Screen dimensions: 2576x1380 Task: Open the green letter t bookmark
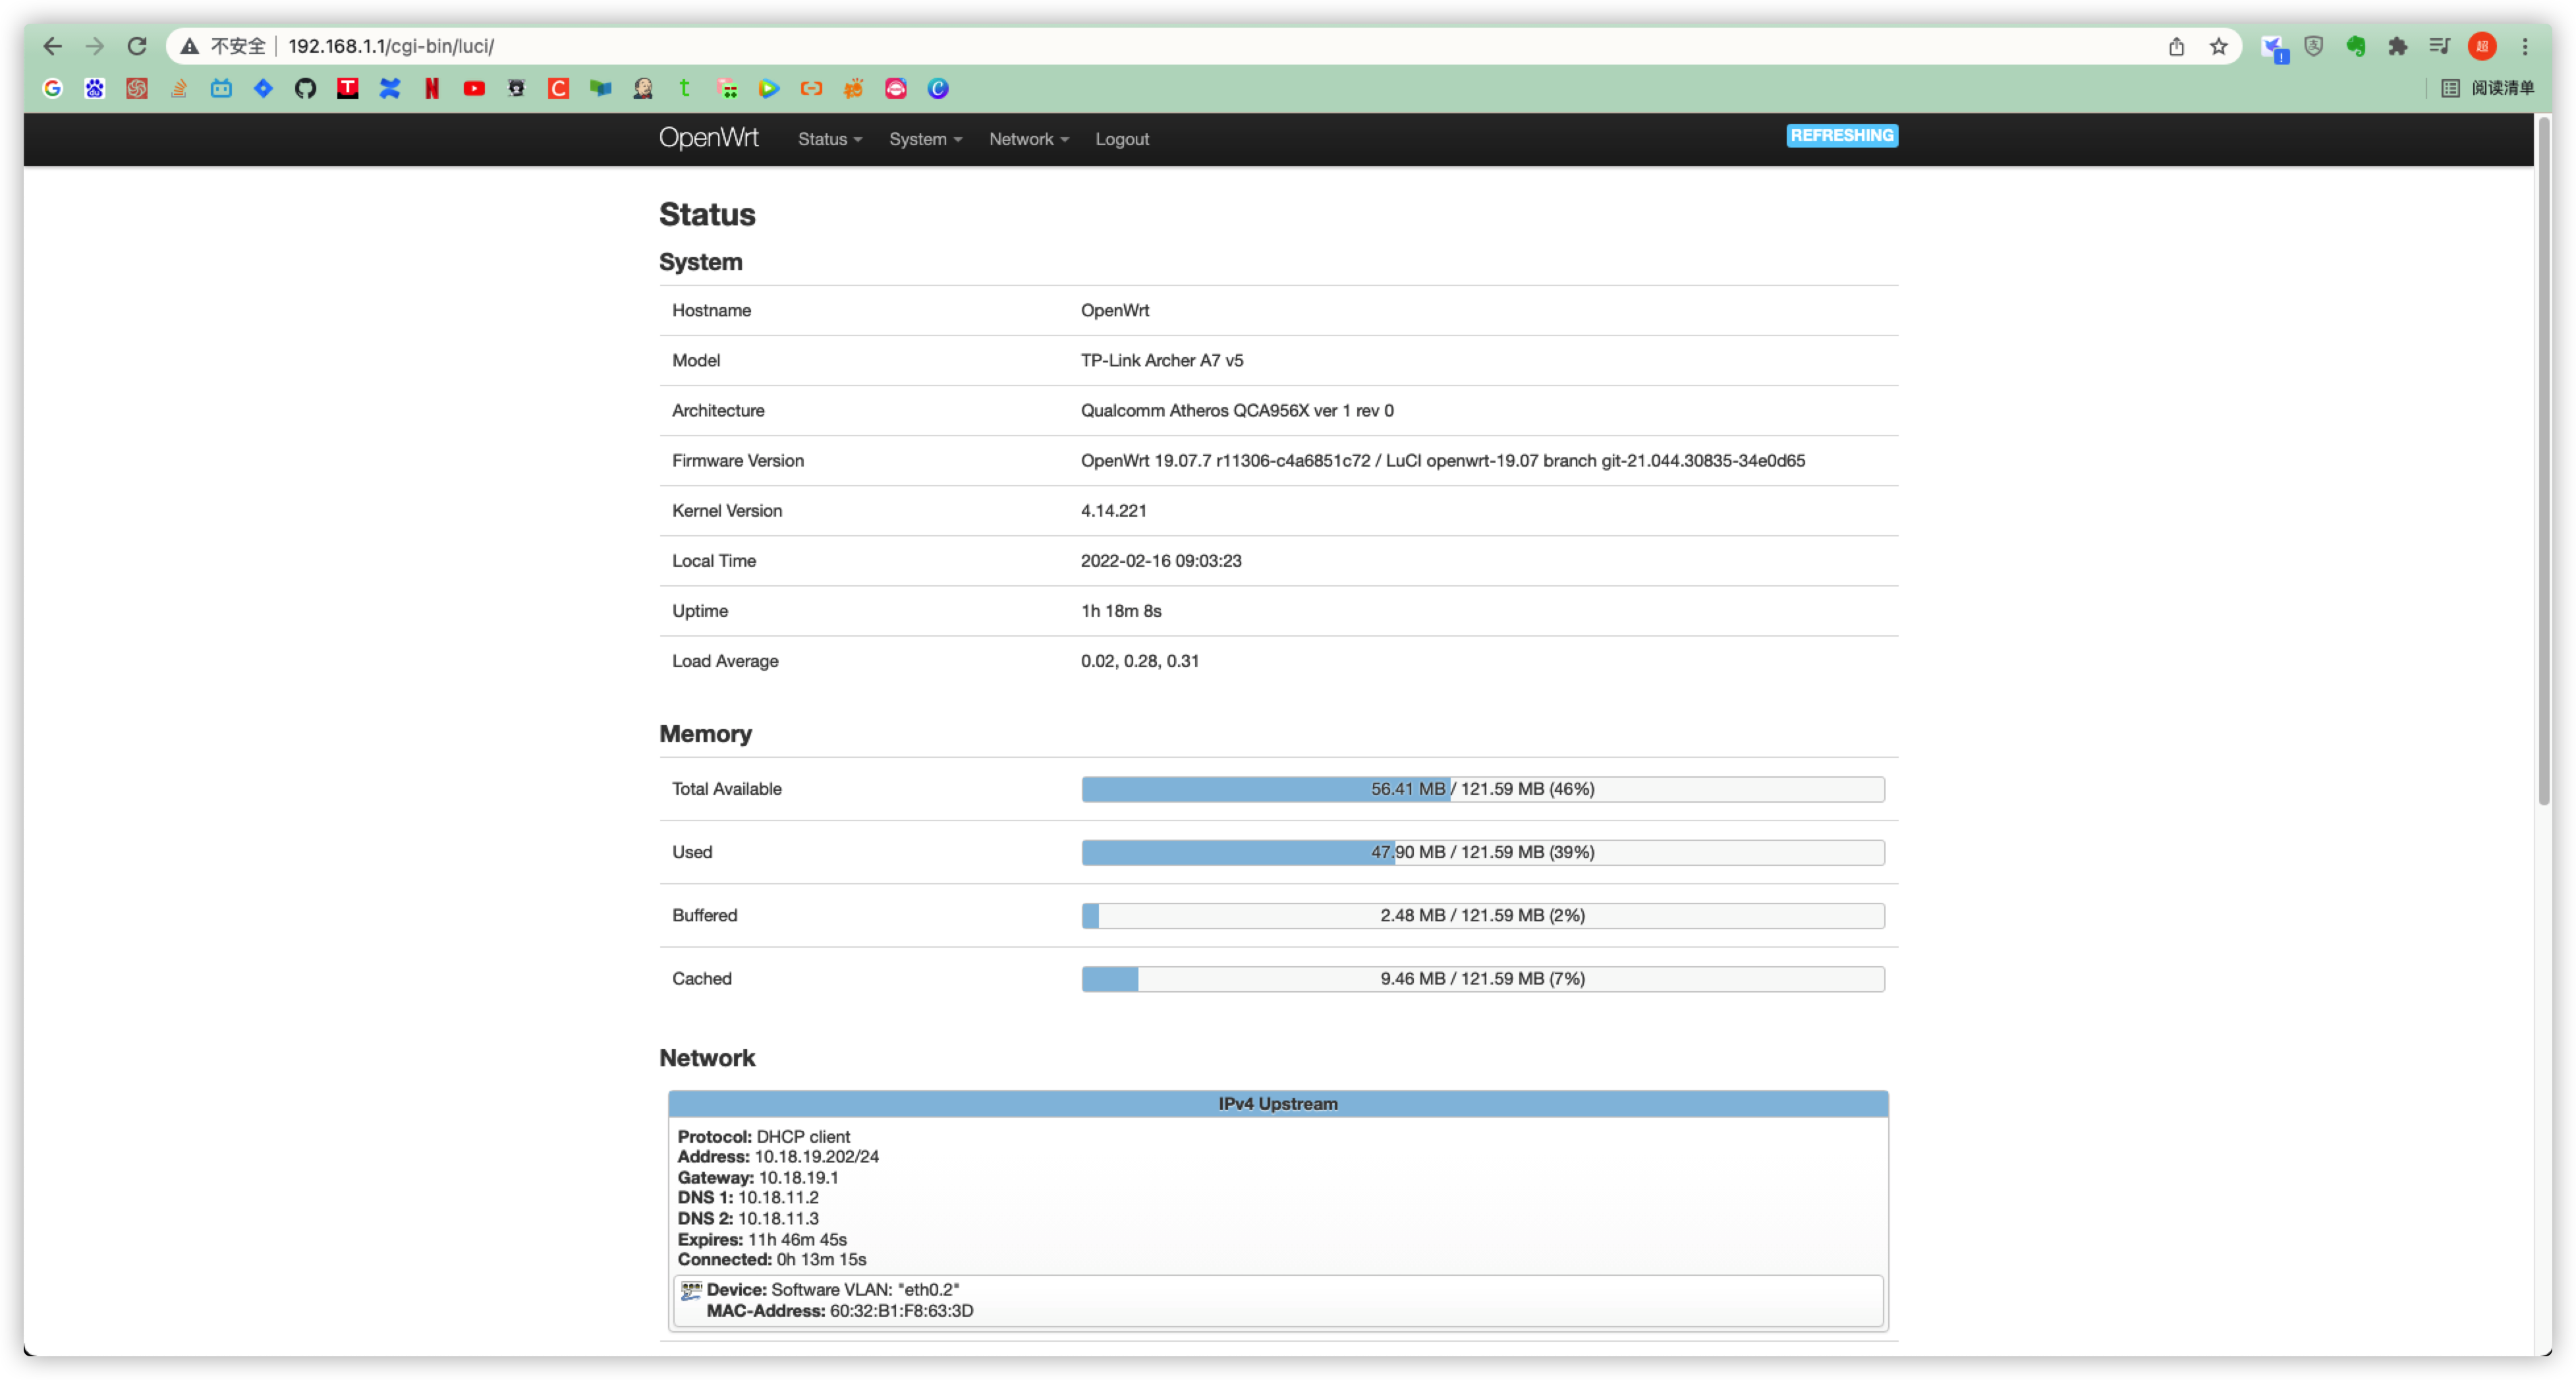[x=685, y=89]
